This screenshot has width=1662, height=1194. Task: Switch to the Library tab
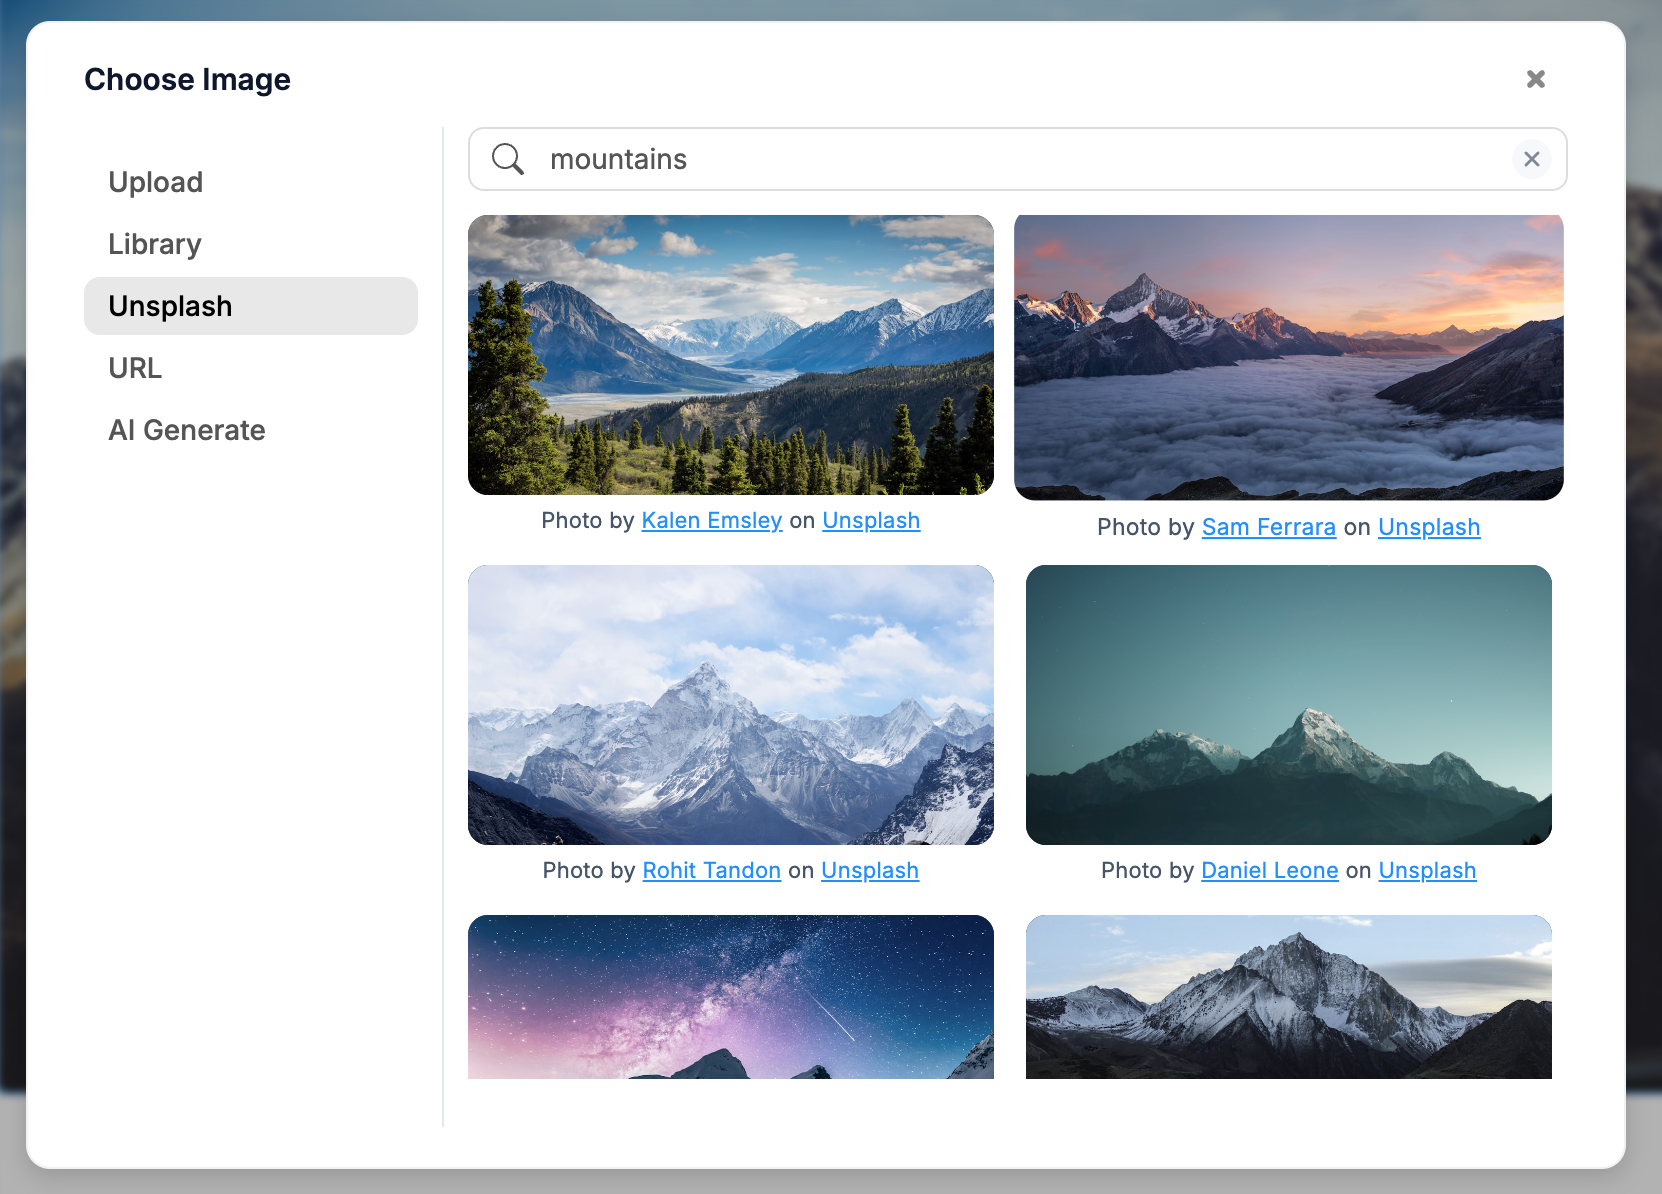click(155, 244)
